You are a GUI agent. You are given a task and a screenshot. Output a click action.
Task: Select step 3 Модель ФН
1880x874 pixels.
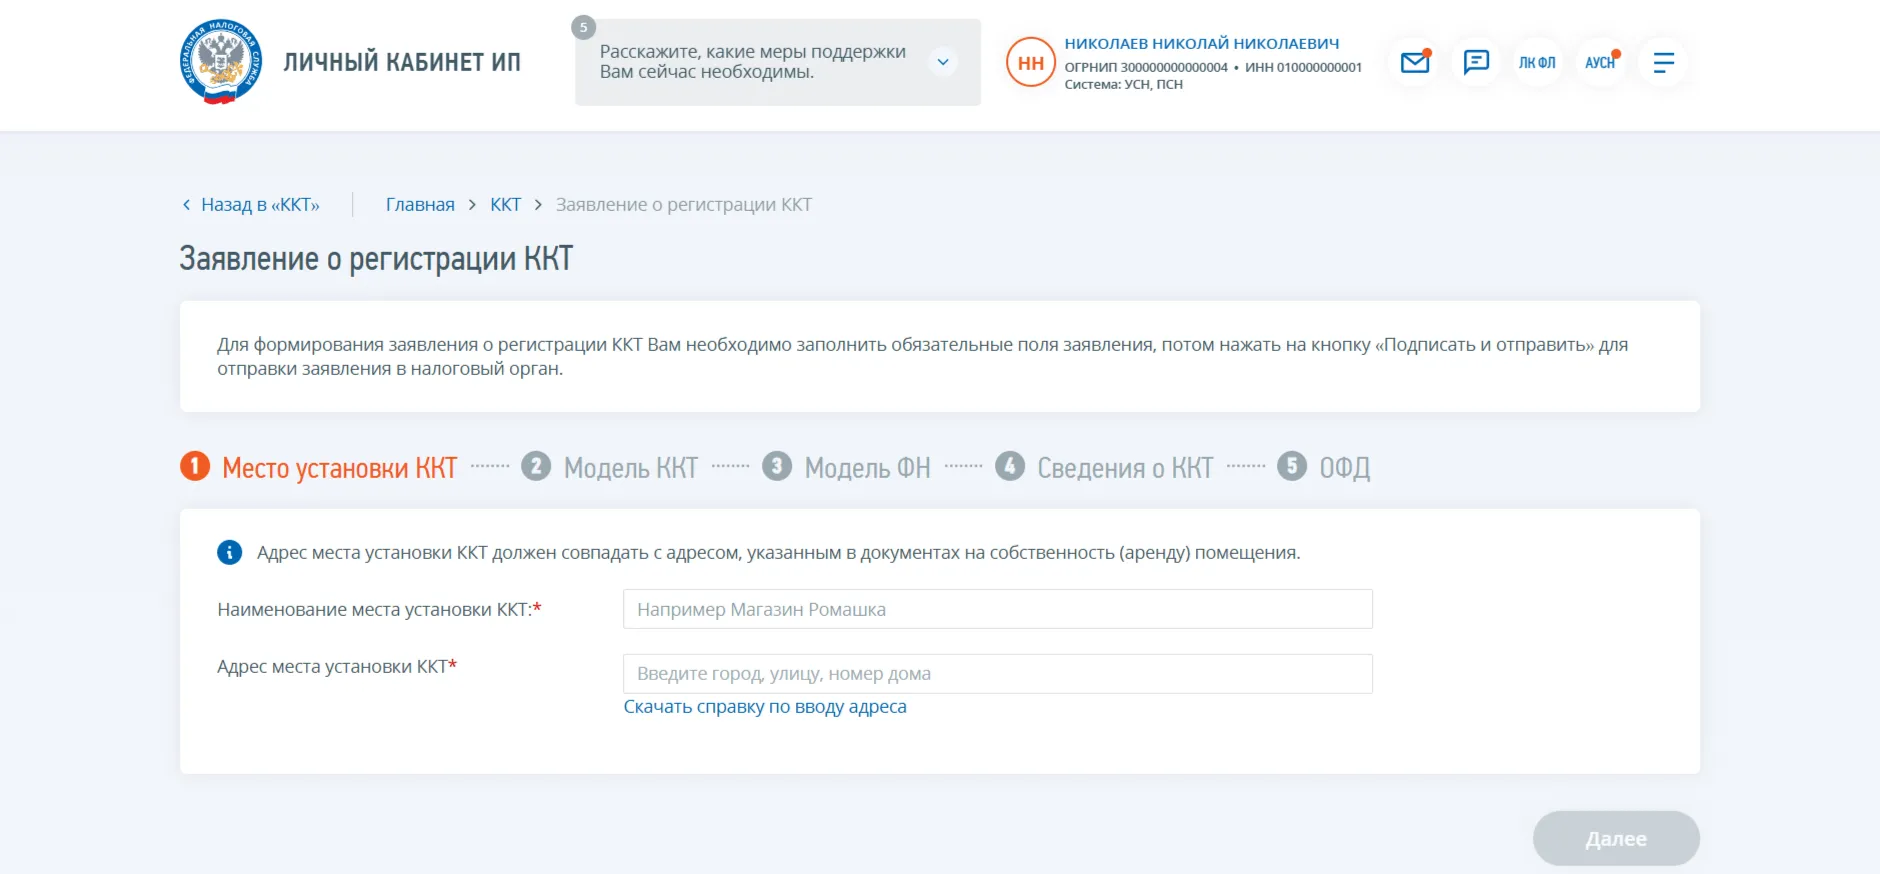pyautogui.click(x=848, y=467)
